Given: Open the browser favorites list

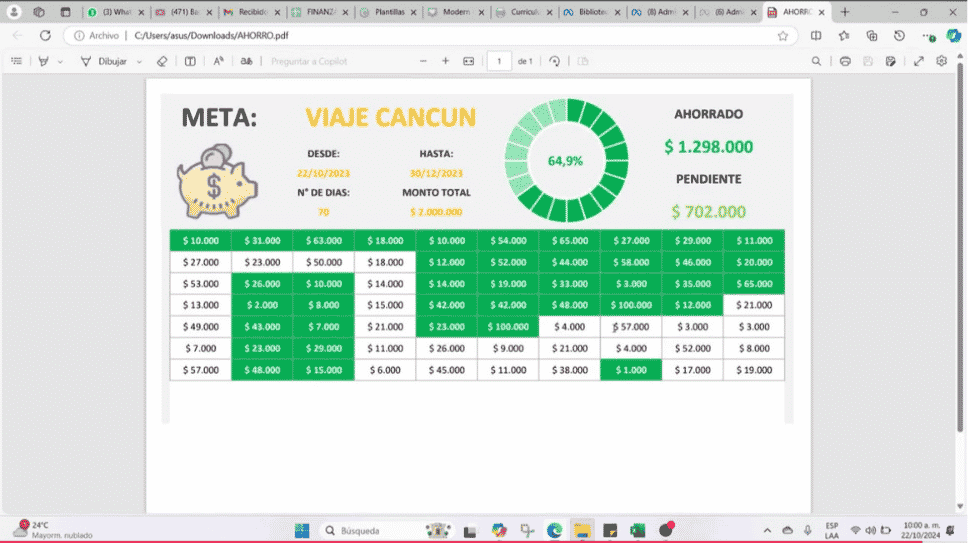Looking at the screenshot, I should [x=844, y=36].
